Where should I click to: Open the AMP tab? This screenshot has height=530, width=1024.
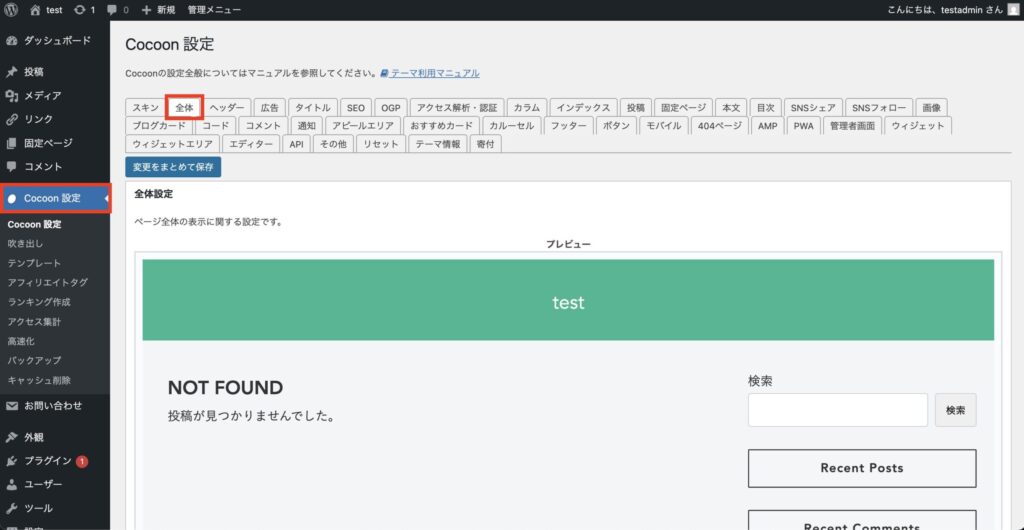click(x=767, y=126)
